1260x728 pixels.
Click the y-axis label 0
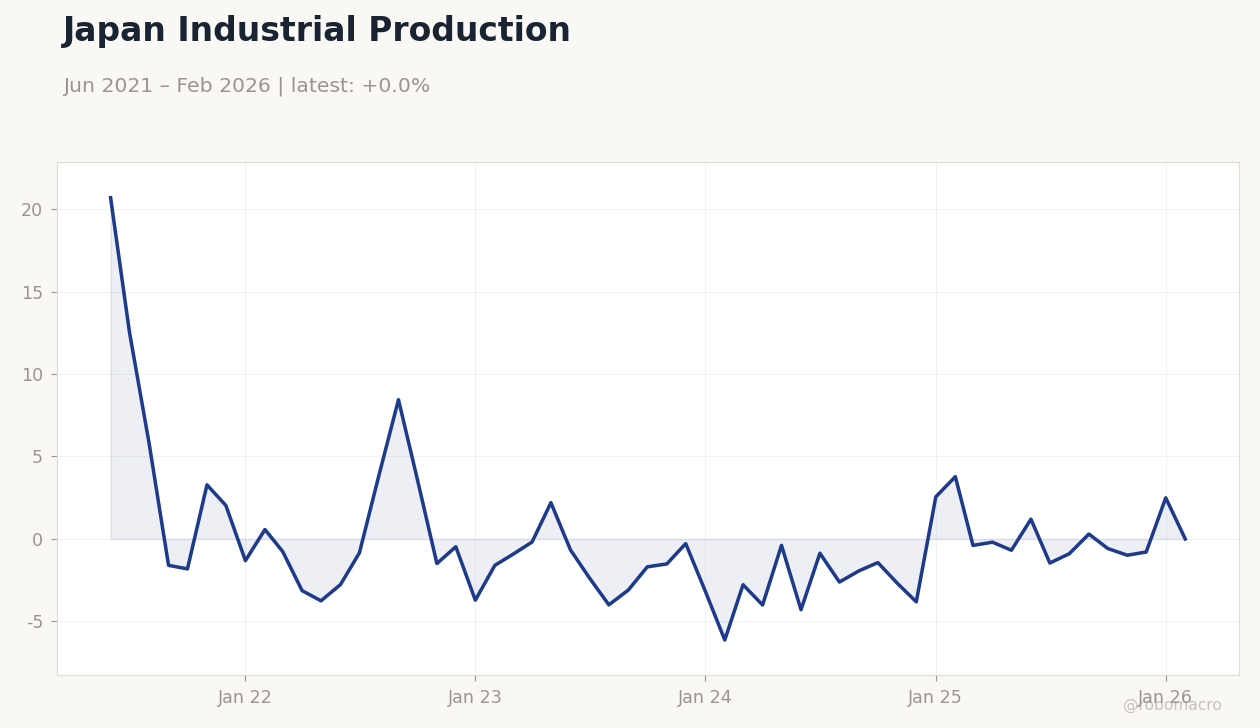tap(38, 540)
